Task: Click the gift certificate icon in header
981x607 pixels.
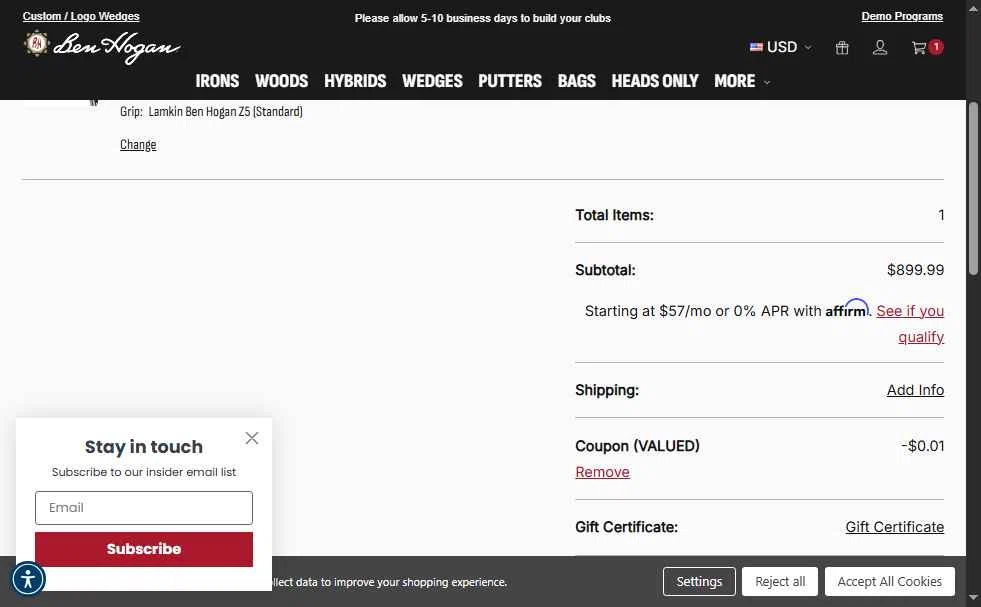Action: pyautogui.click(x=842, y=48)
